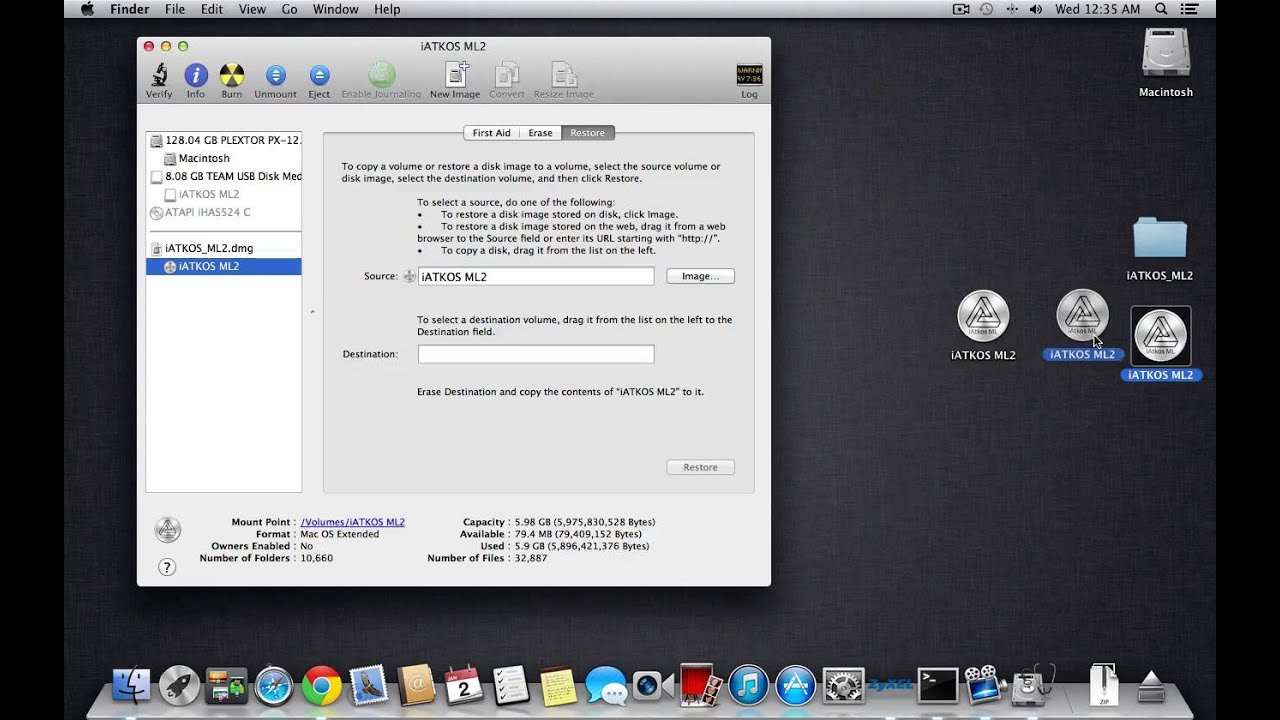Select 128.04 GB PLEXTOR disk in sidebar

pos(224,140)
